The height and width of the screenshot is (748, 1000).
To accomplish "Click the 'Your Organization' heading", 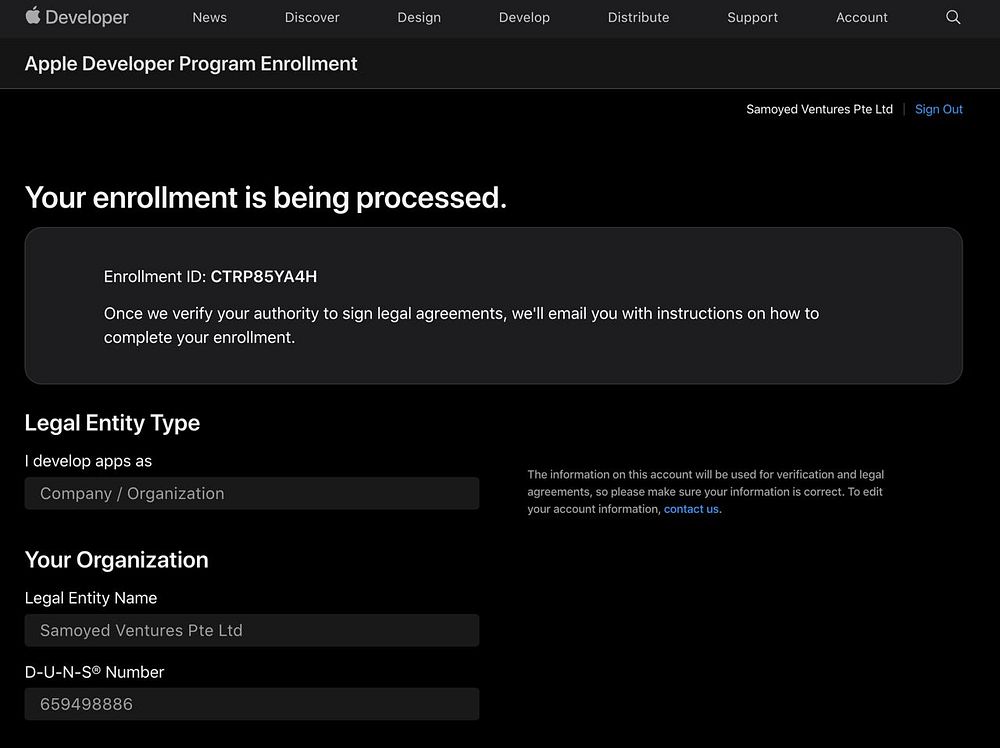I will tap(117, 560).
